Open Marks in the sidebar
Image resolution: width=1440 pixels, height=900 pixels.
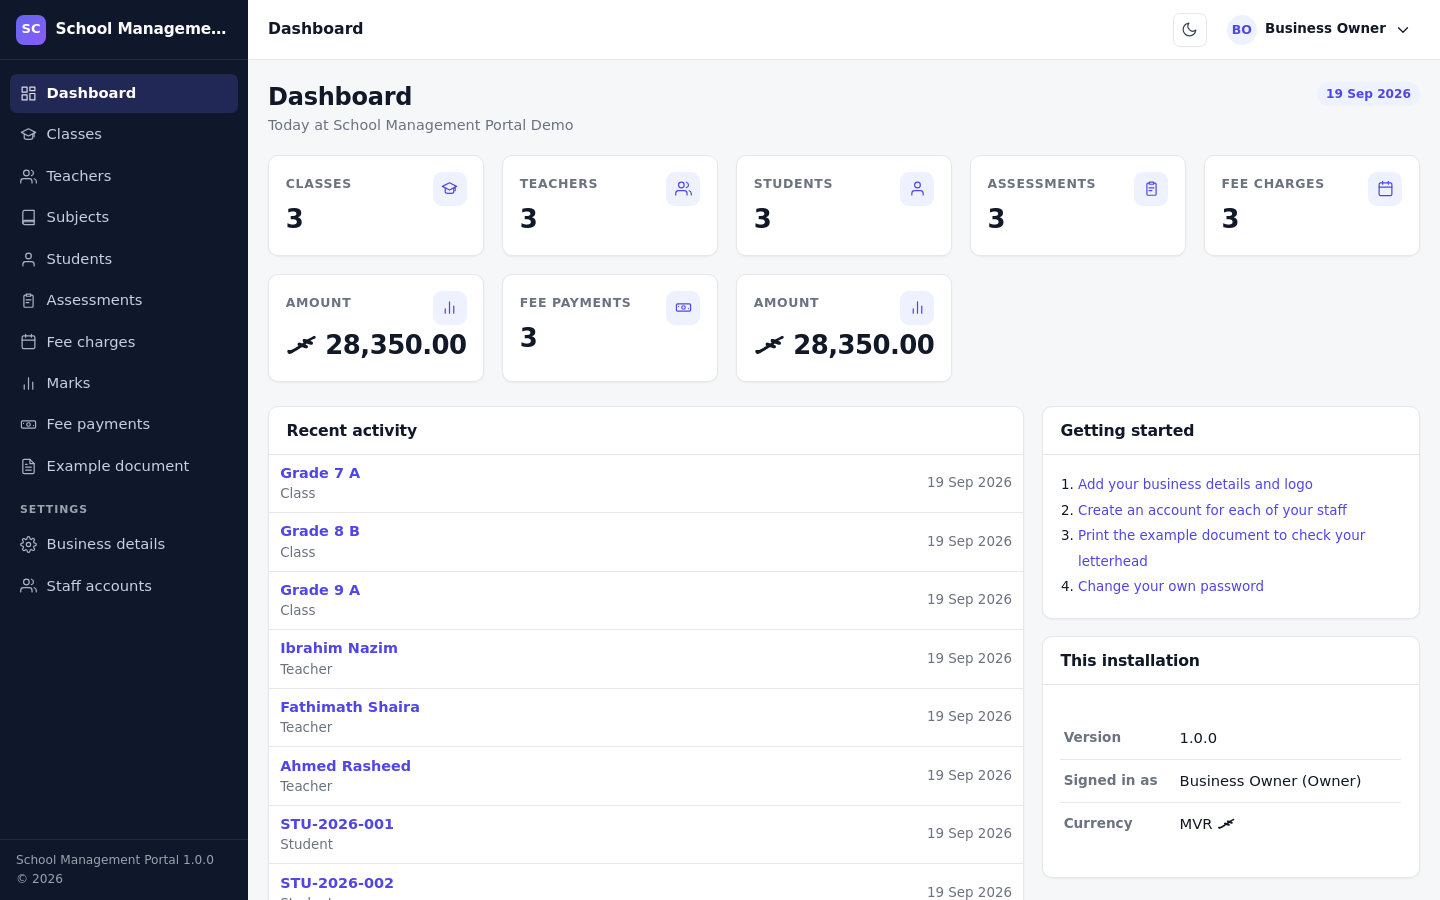(x=124, y=383)
